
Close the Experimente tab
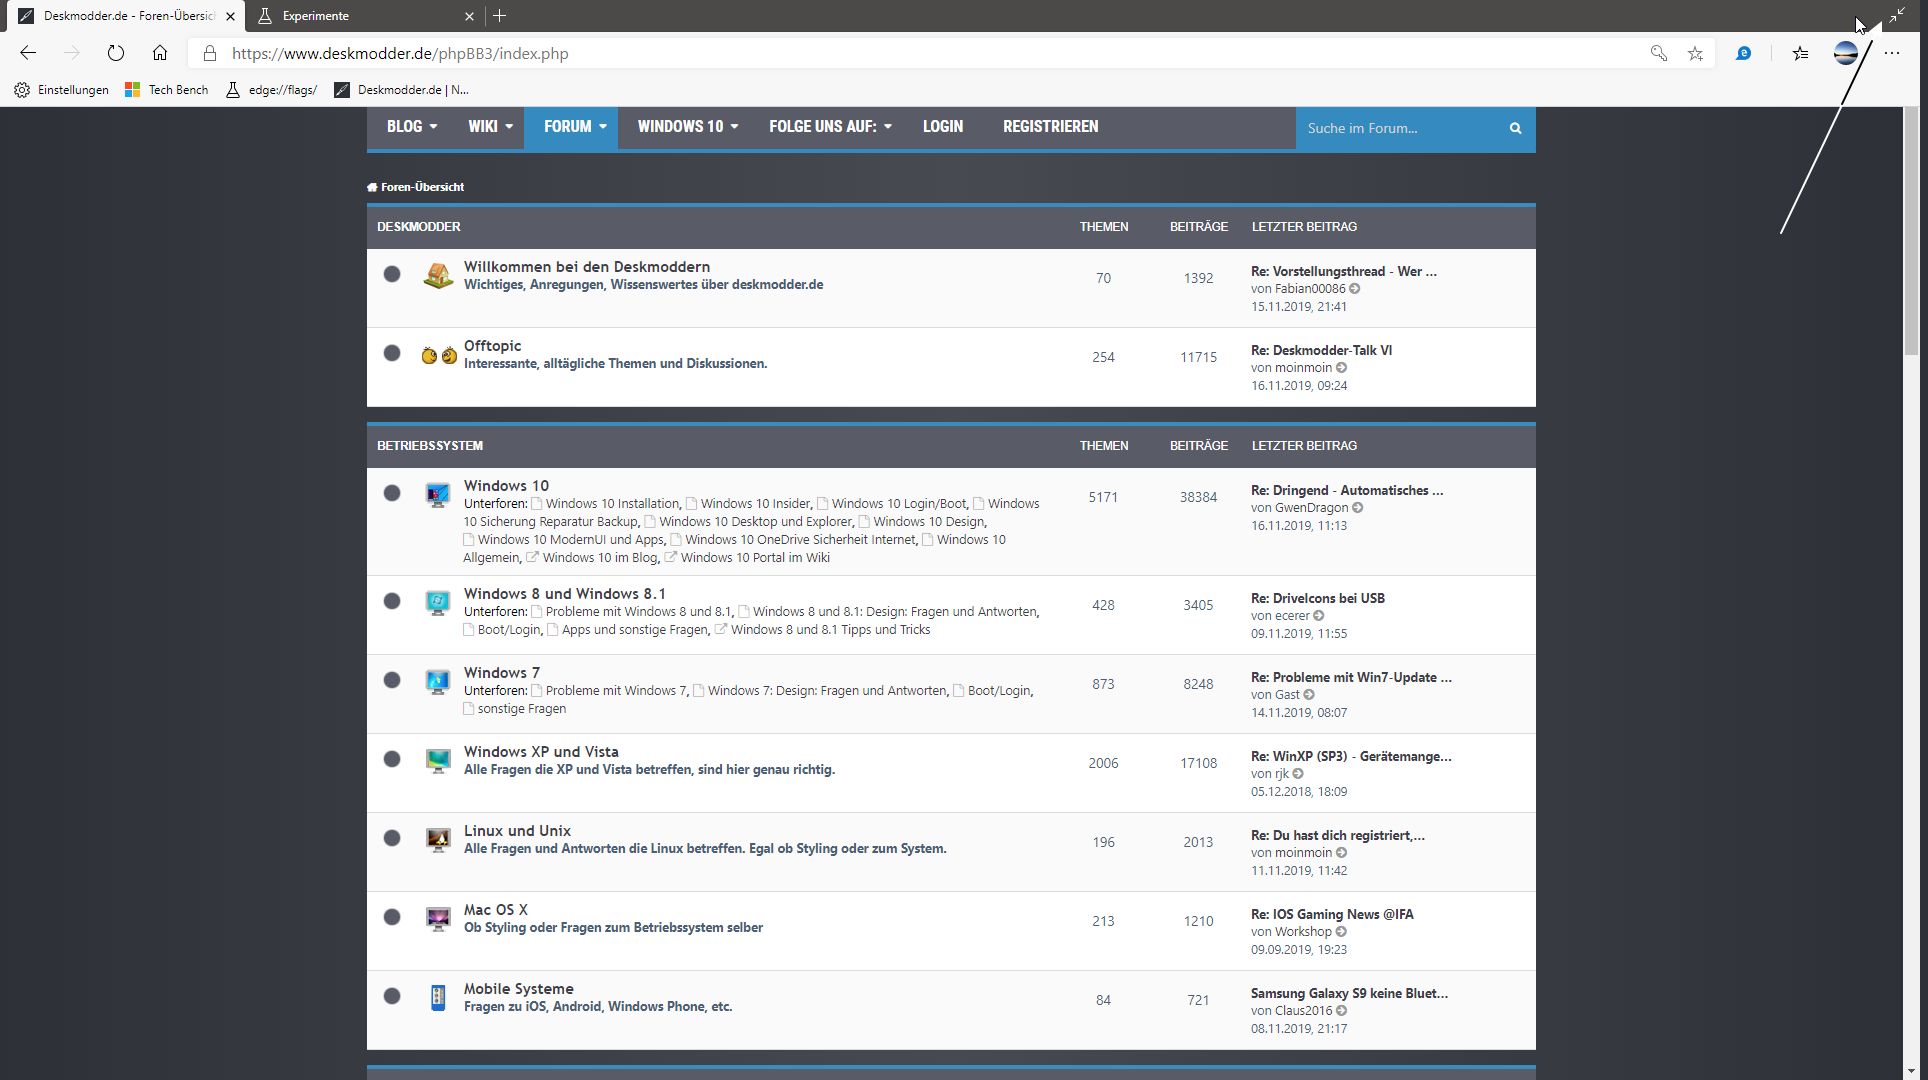point(469,16)
